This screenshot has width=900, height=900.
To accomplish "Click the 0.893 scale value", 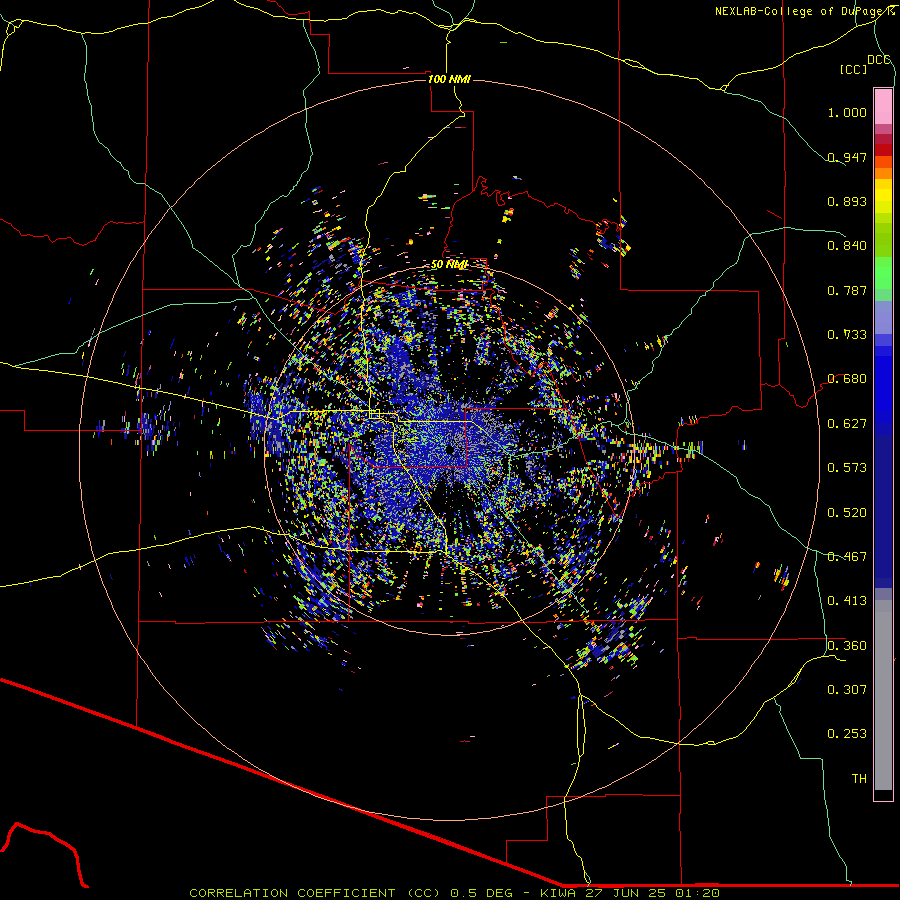I will pyautogui.click(x=847, y=201).
